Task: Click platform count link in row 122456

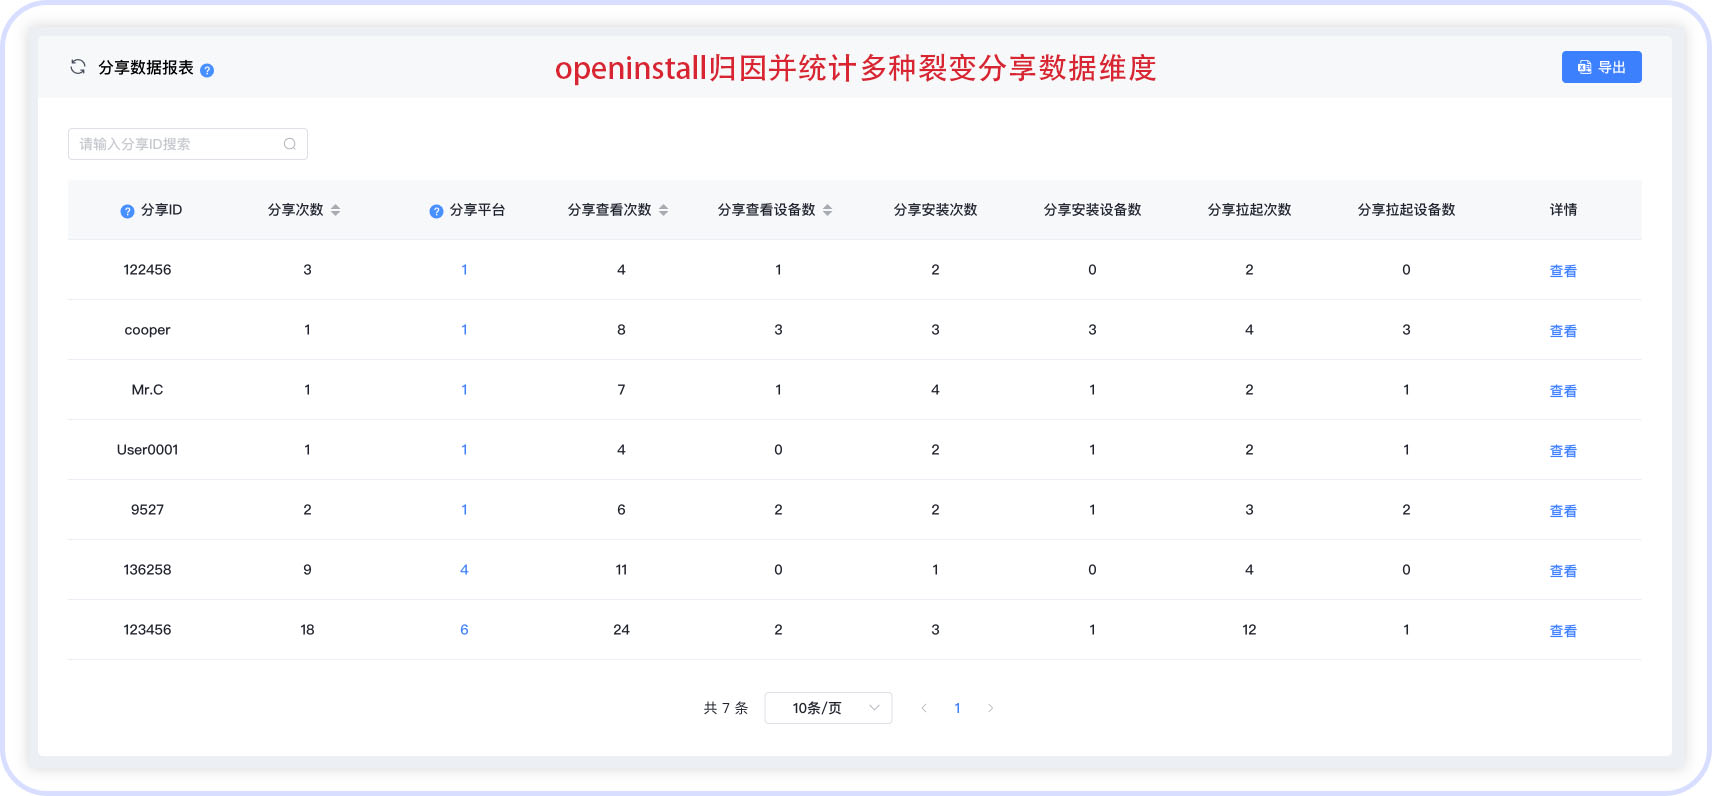Action: pos(464,270)
